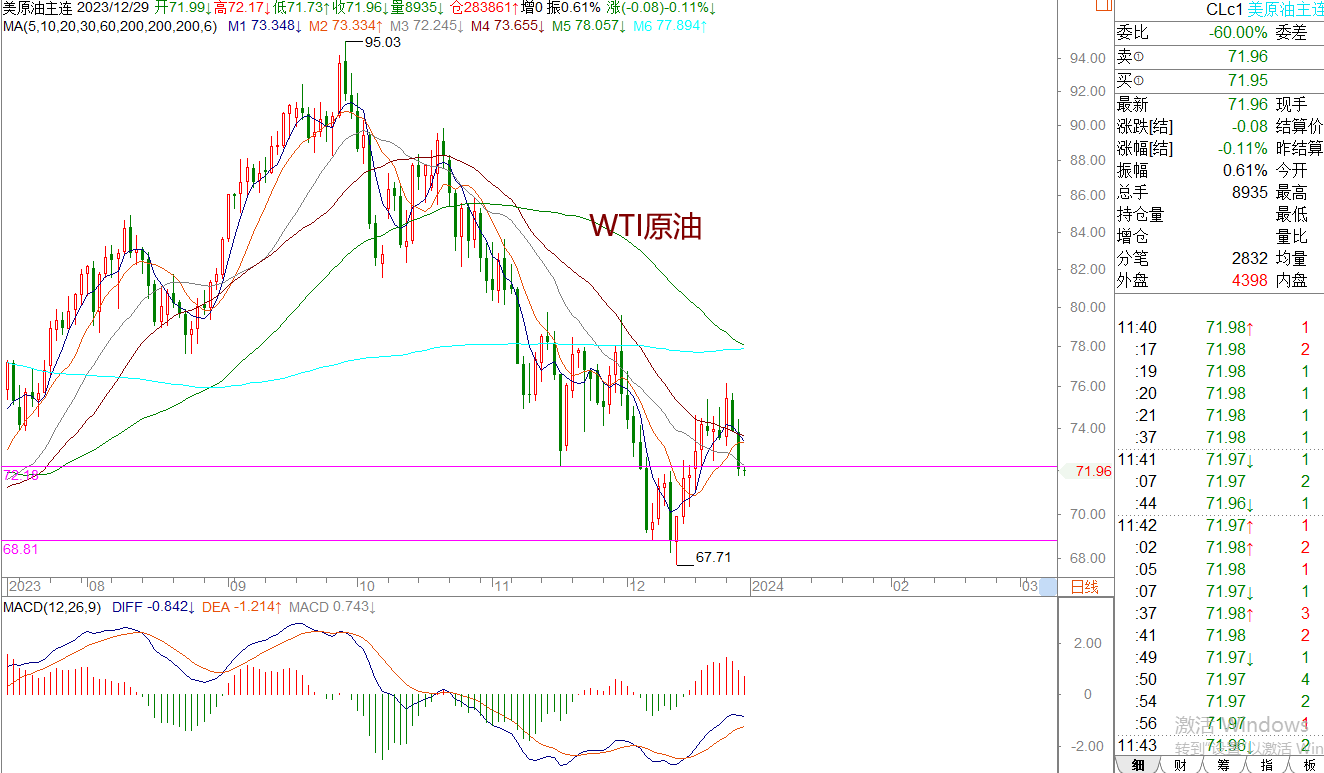This screenshot has height=773, width=1324.
Task: Select the M1 73.348 moving average value
Action: (x=265, y=25)
